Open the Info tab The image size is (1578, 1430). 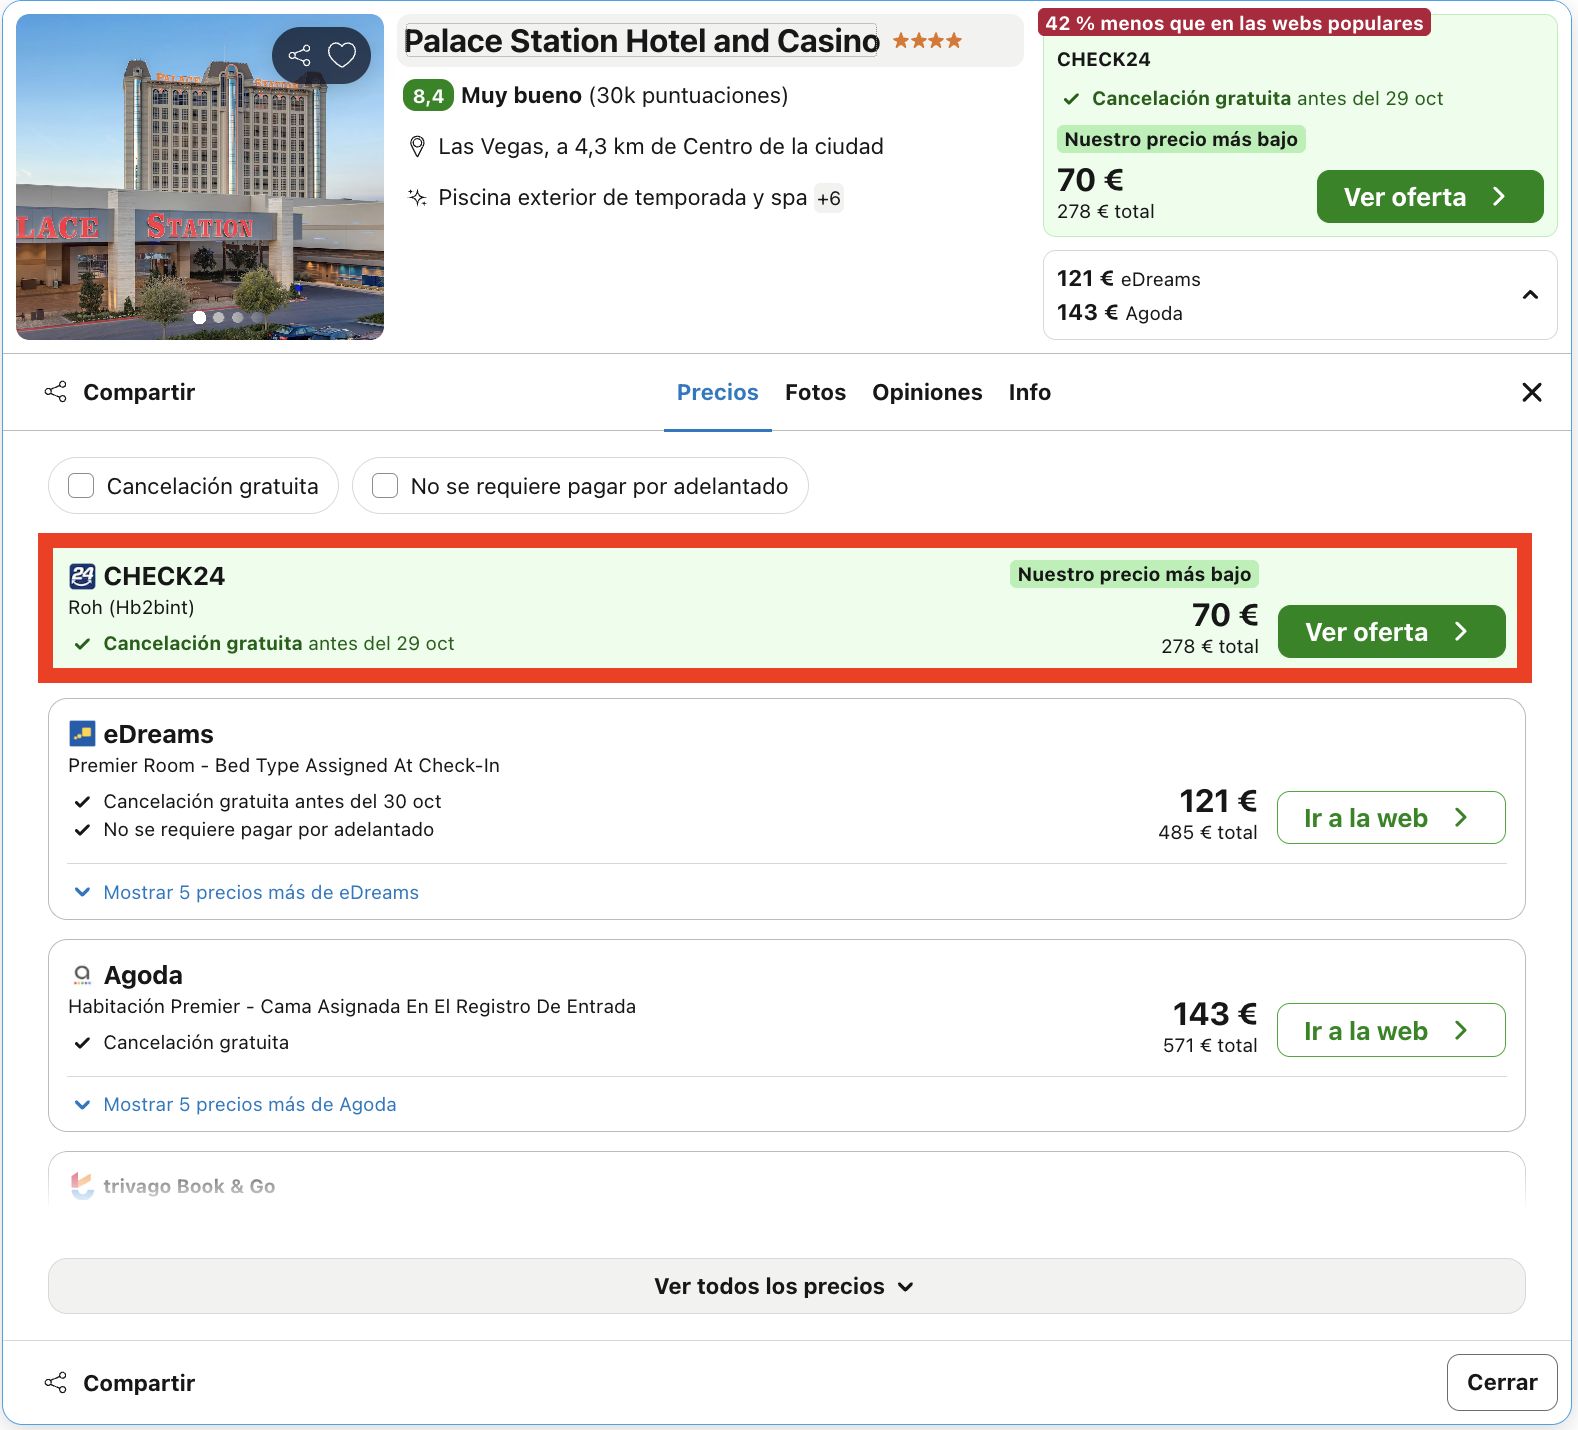coord(1029,392)
